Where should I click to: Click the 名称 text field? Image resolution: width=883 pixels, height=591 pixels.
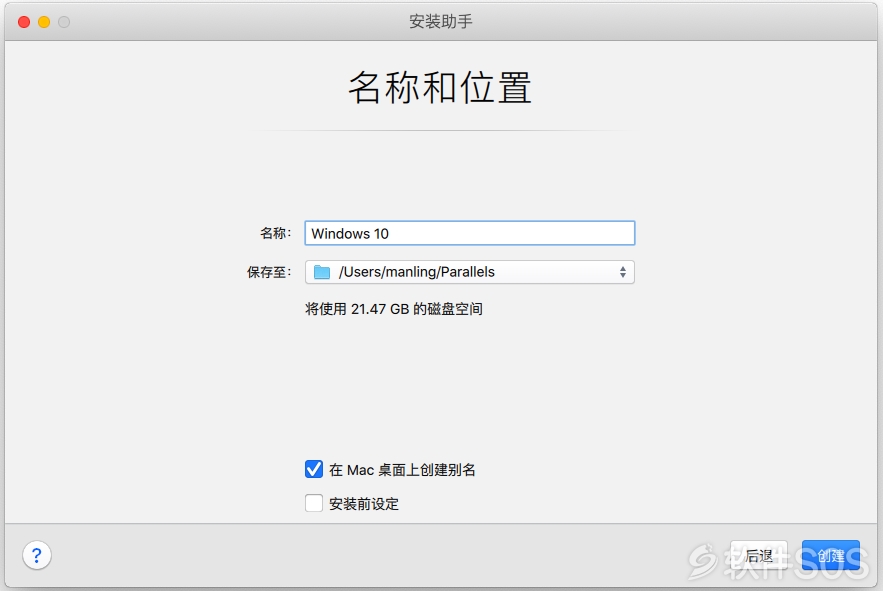470,233
